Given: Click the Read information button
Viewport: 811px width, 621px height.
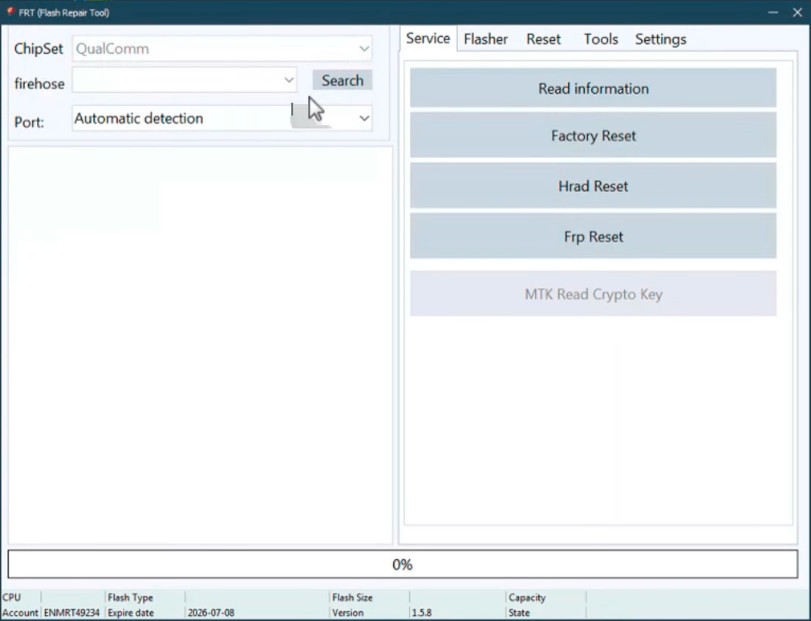Looking at the screenshot, I should 593,88.
